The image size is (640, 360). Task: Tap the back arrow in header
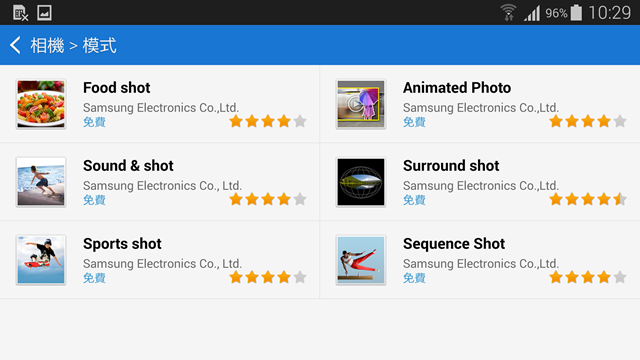click(x=16, y=45)
